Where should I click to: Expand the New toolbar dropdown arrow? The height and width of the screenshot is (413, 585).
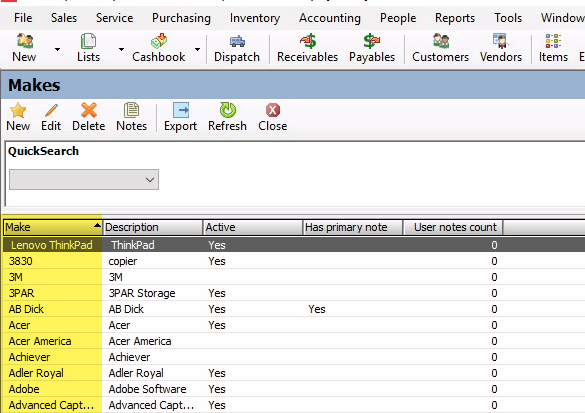[x=57, y=49]
